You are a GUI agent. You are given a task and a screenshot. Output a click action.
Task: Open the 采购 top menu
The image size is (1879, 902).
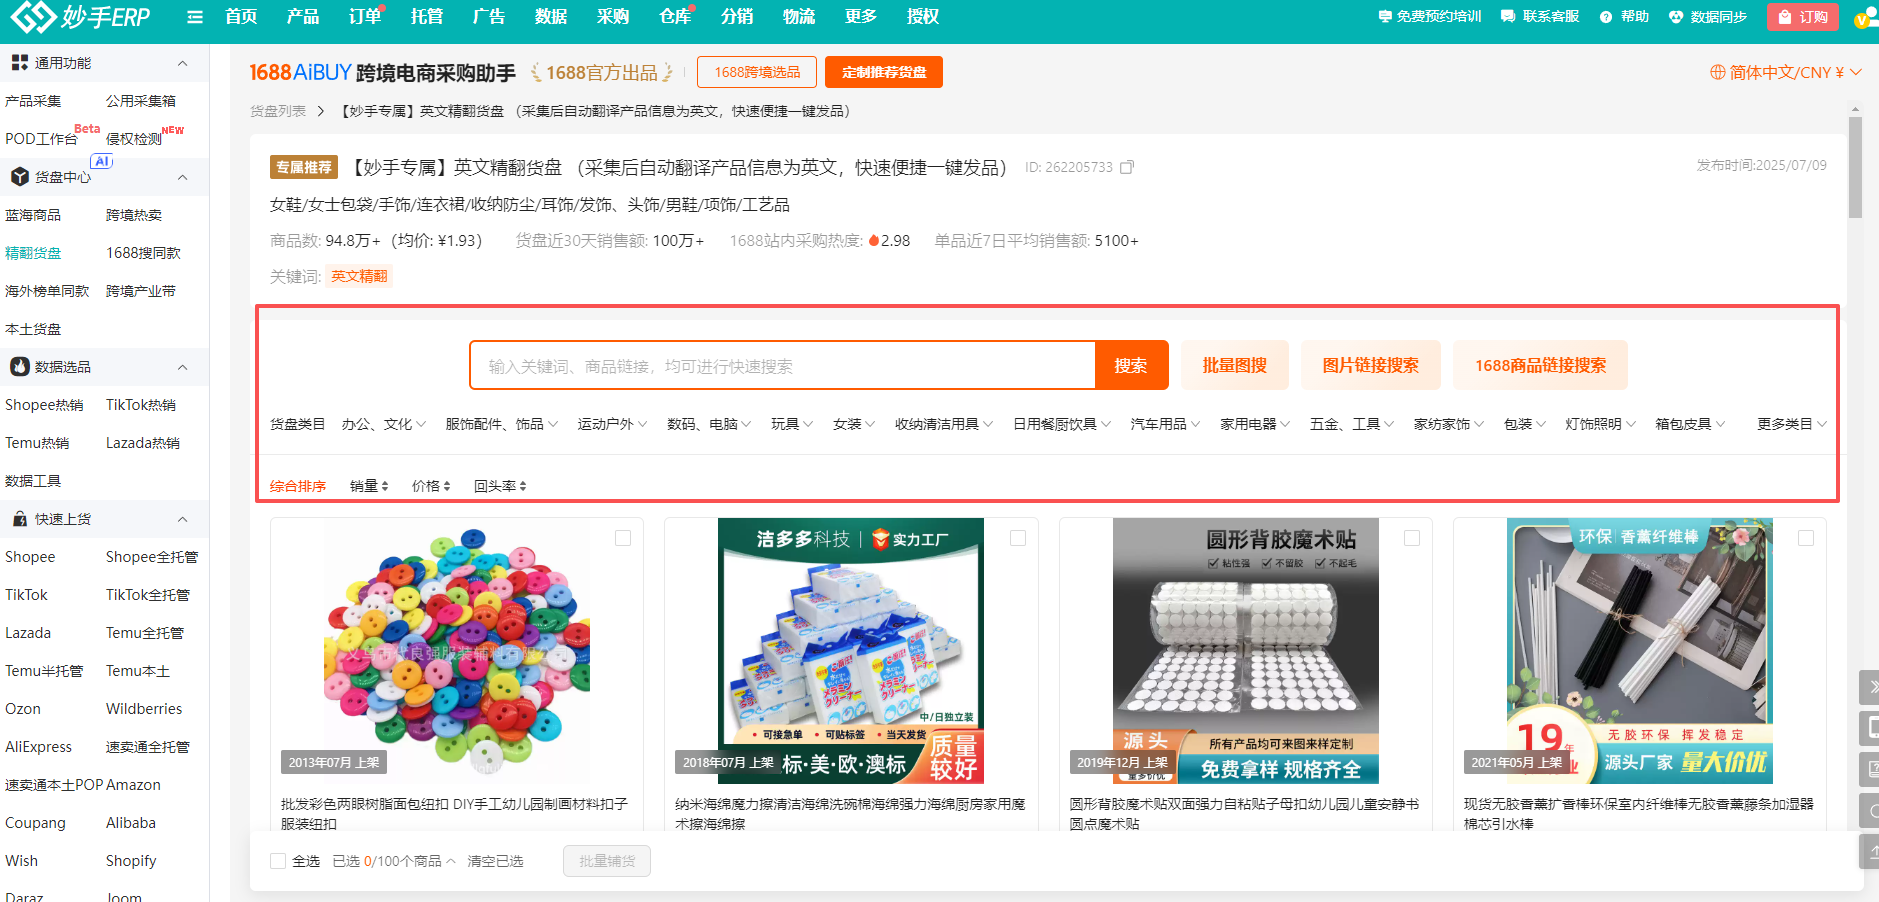click(x=613, y=16)
